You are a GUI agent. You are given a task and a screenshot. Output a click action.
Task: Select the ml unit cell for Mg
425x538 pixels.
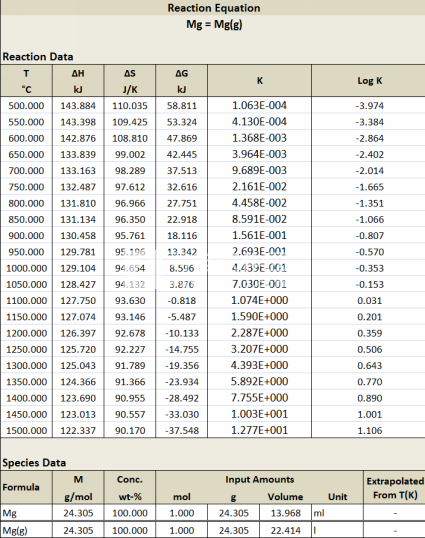point(337,513)
